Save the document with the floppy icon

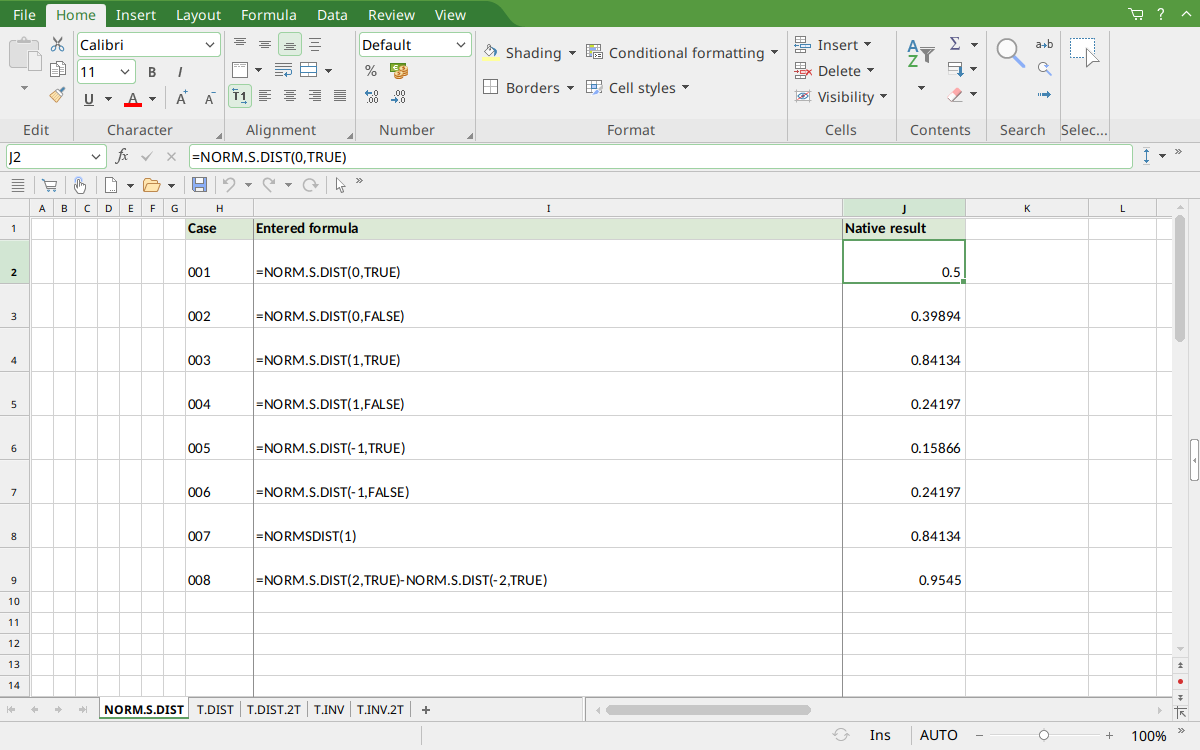point(199,185)
